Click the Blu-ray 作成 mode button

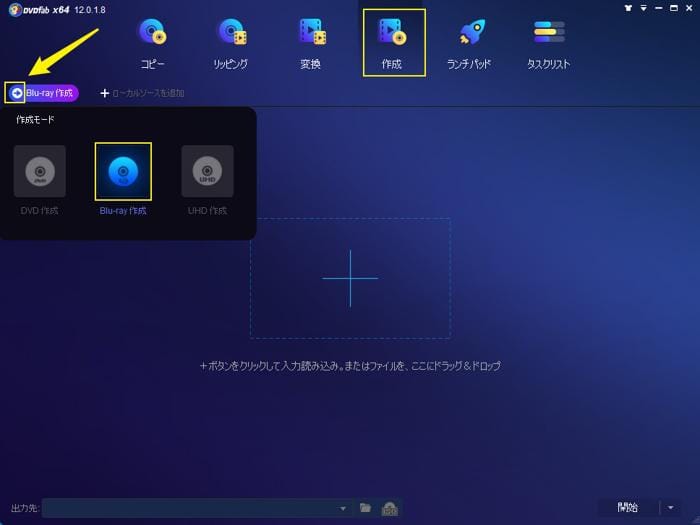coord(43,93)
